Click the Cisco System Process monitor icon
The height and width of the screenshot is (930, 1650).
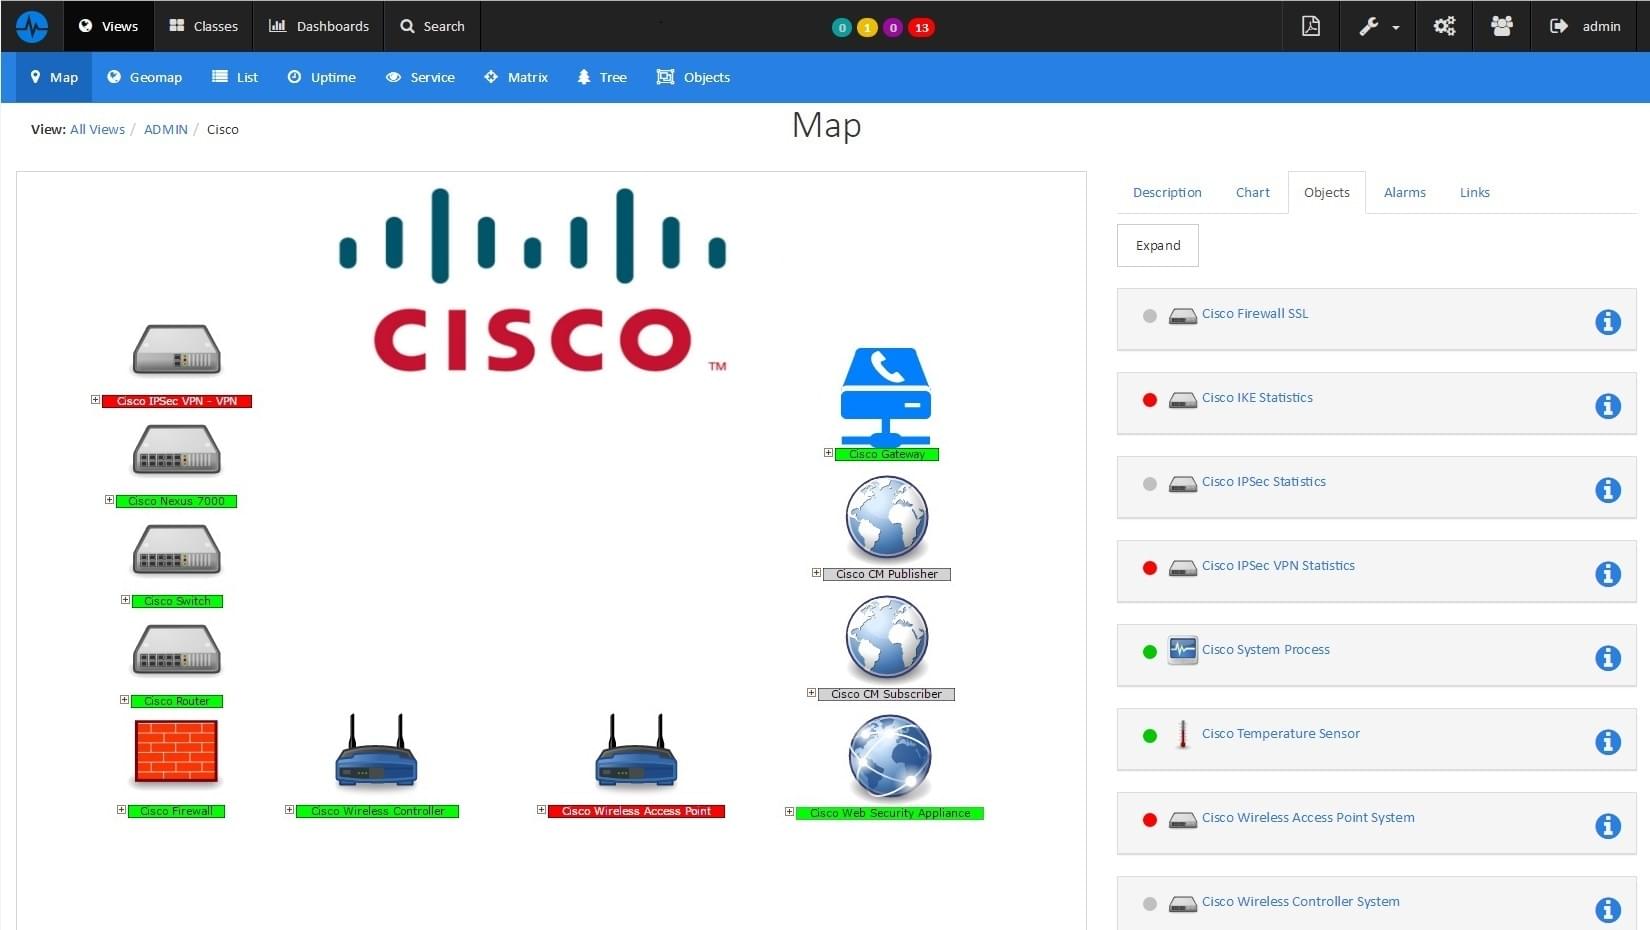click(x=1183, y=650)
